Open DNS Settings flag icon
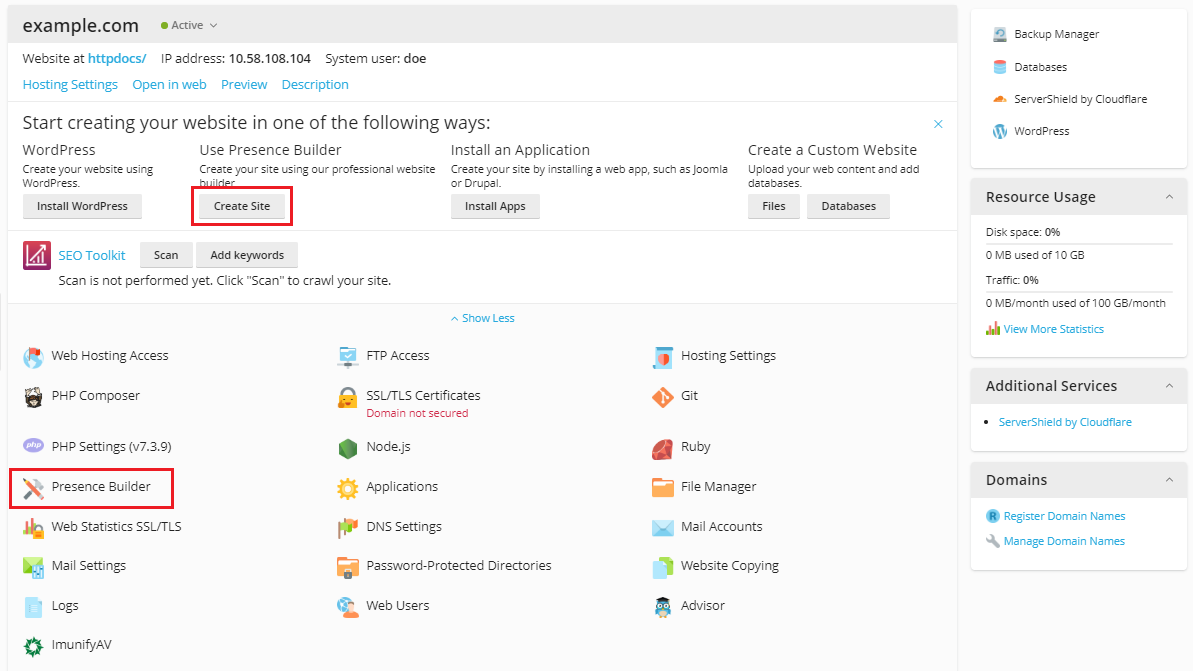Image resolution: width=1193 pixels, height=671 pixels. (x=348, y=527)
